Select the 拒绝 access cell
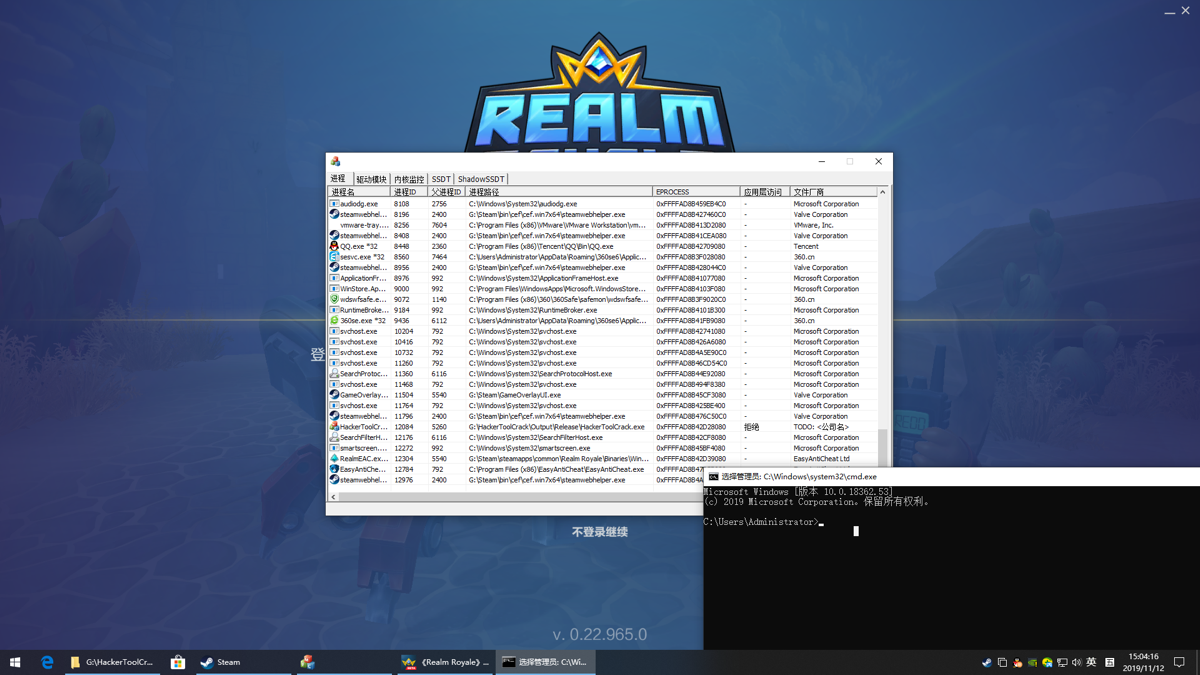1200x675 pixels. (764, 427)
